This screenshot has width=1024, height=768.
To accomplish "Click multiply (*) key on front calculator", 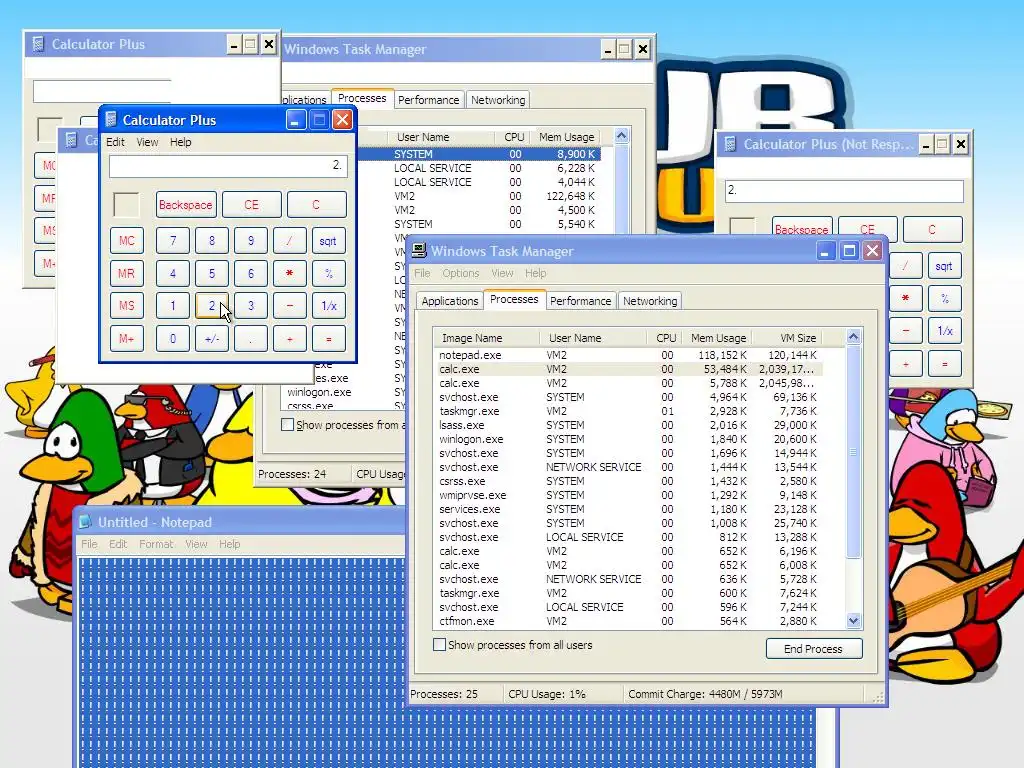I will (289, 273).
